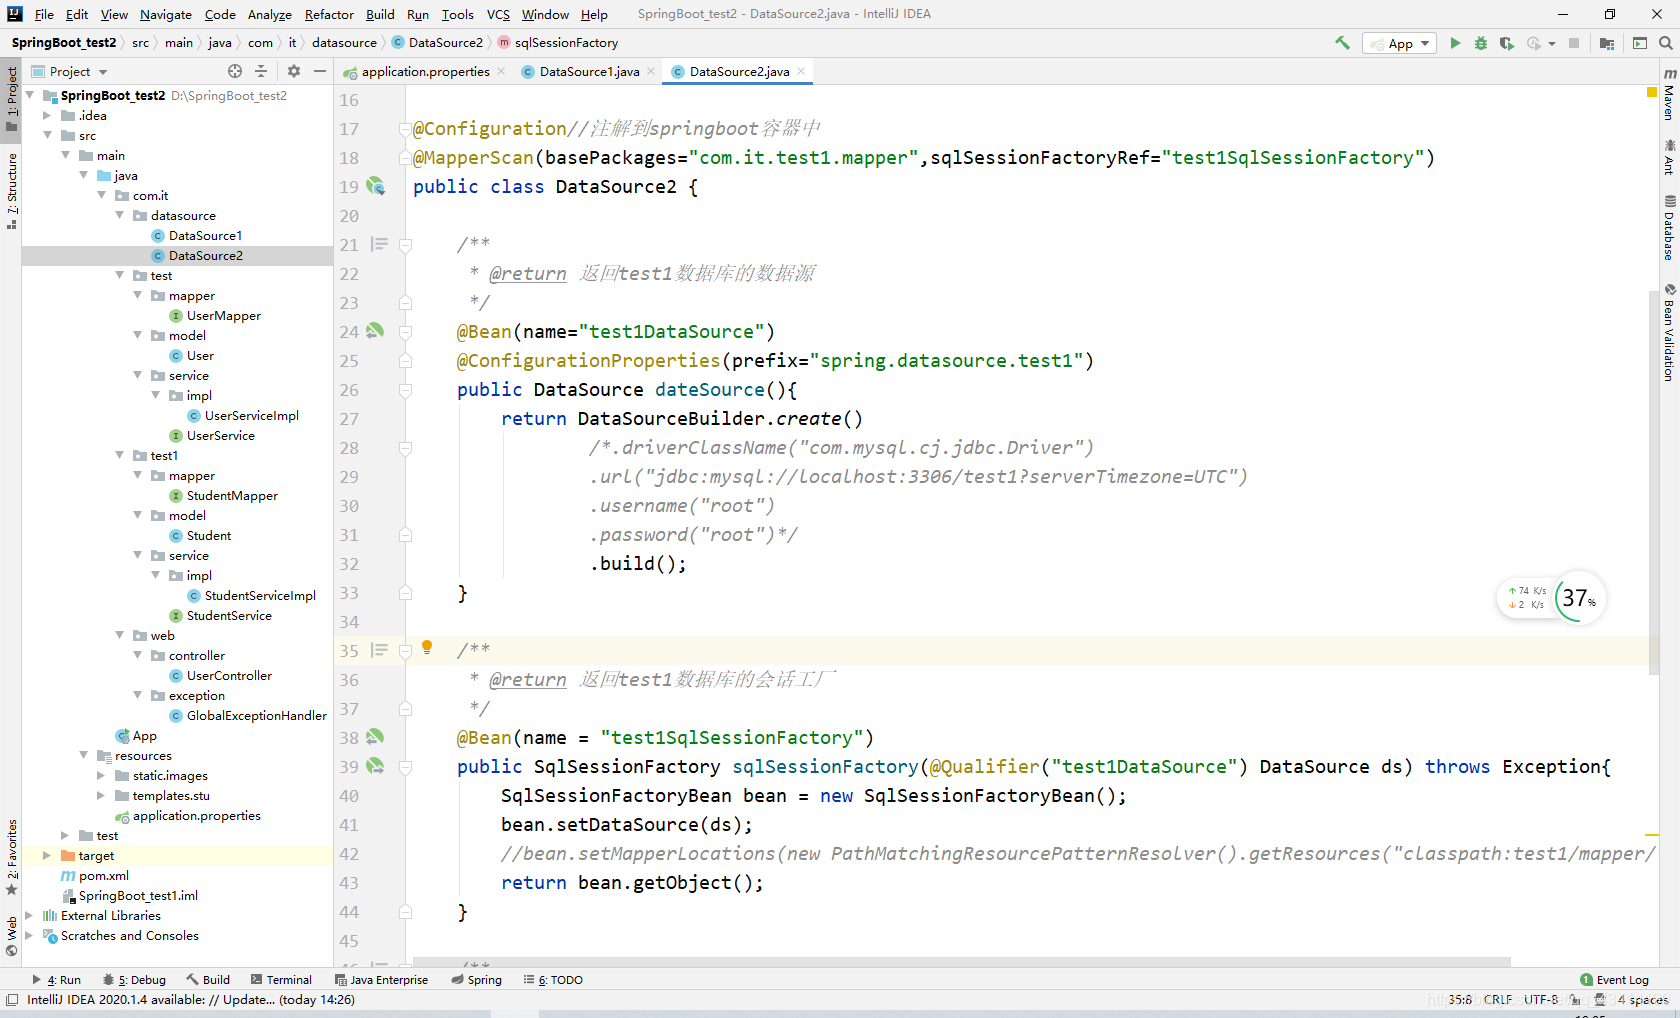Open the App run configuration dropdown
Viewport: 1680px width, 1018px height.
point(1400,43)
